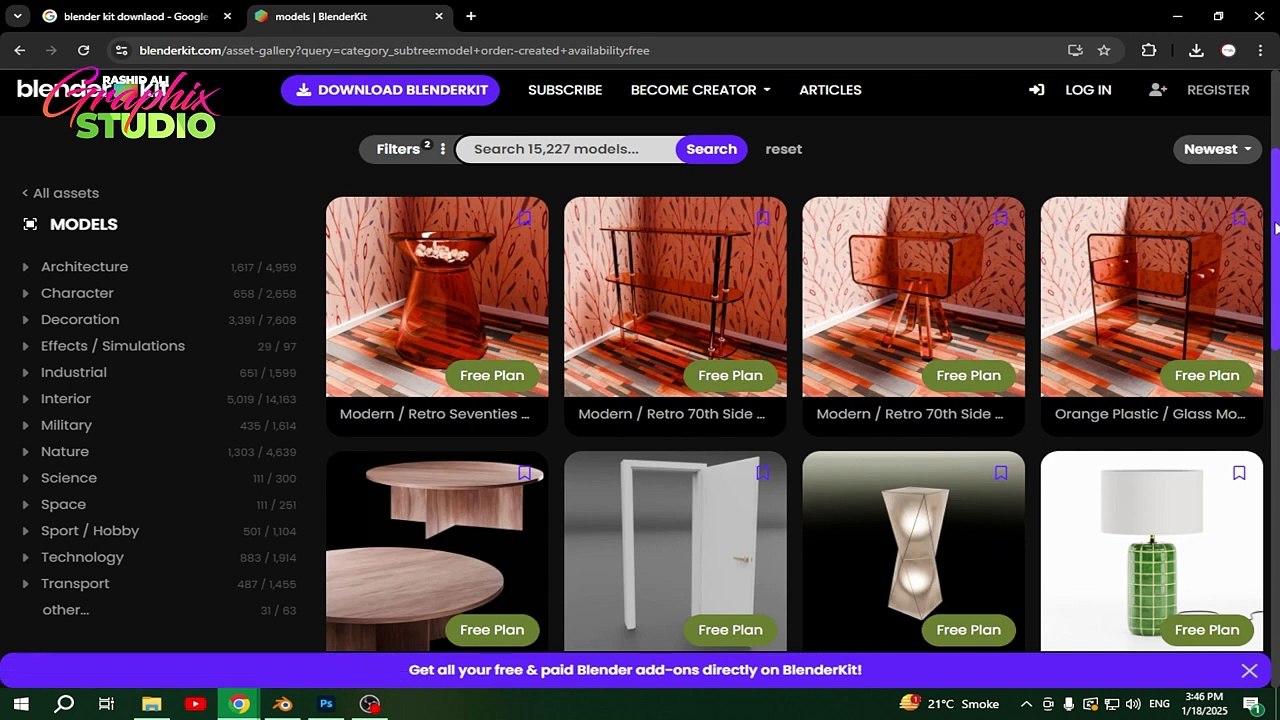Click the Search button

[x=711, y=149]
